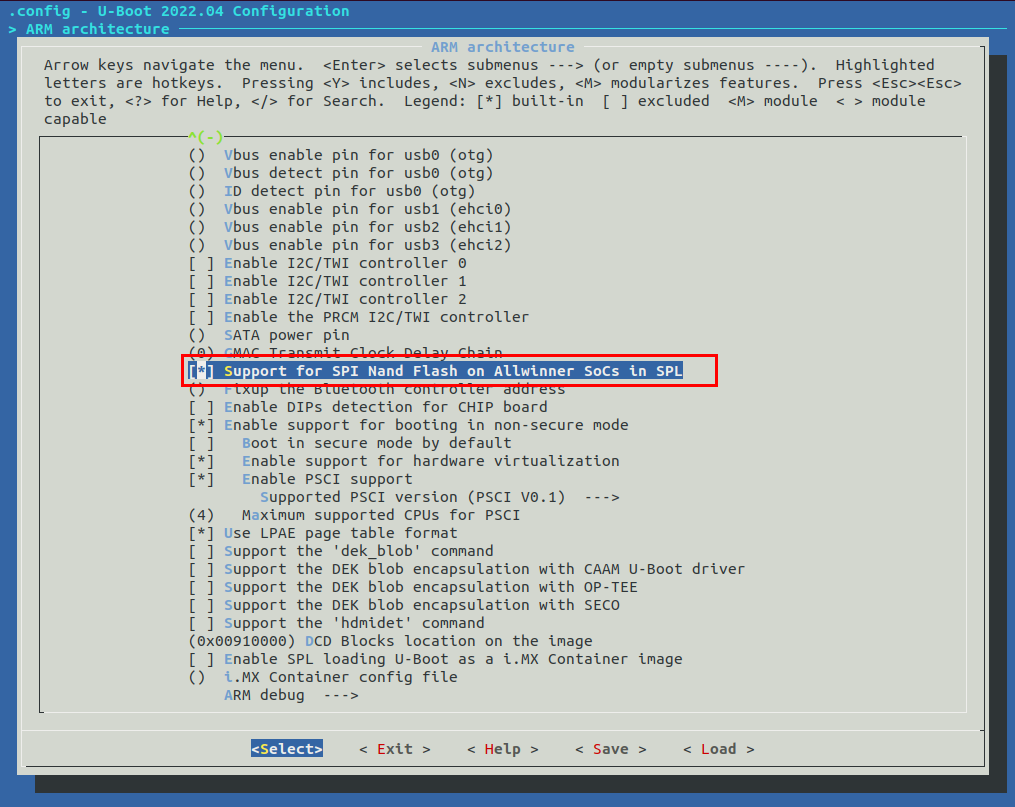
Task: Select ID detect pin for usb0 (otg)
Action: [x=332, y=192]
